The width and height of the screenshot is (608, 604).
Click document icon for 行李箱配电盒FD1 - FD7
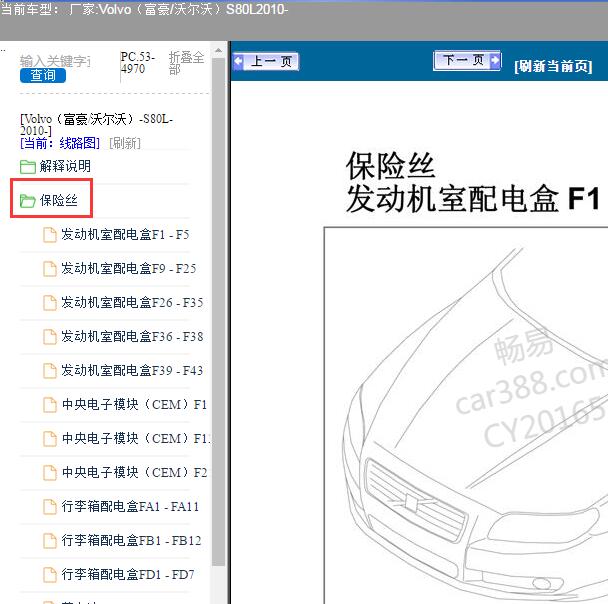(x=50, y=575)
